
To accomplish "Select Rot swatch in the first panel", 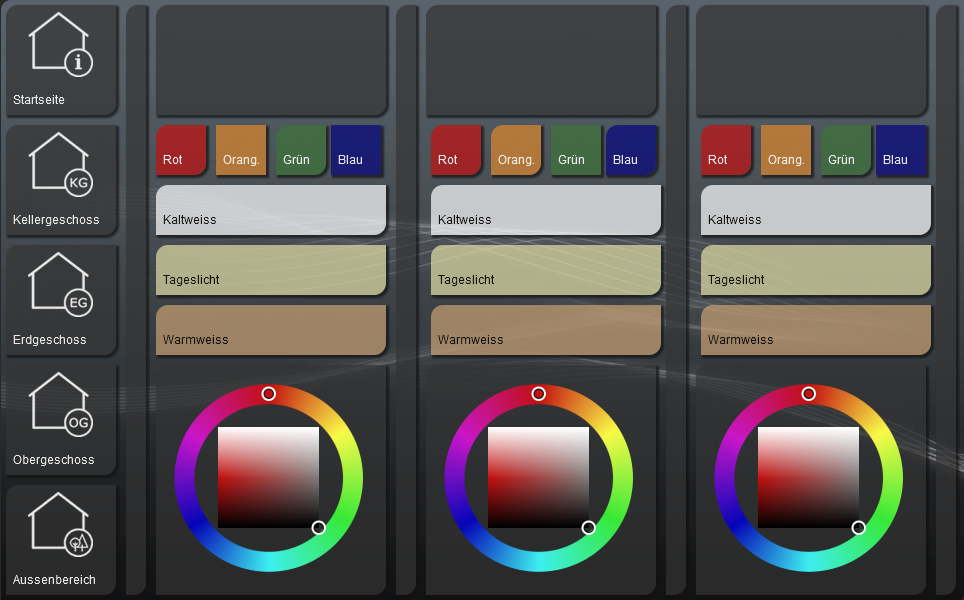I will pos(181,150).
